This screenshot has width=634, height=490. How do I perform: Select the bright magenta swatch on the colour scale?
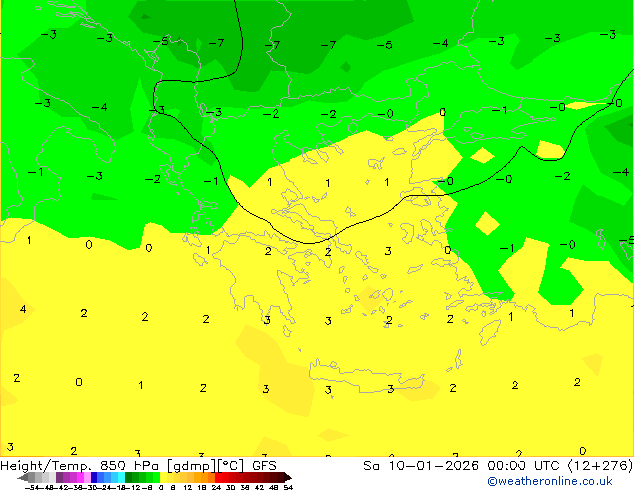click(x=80, y=477)
